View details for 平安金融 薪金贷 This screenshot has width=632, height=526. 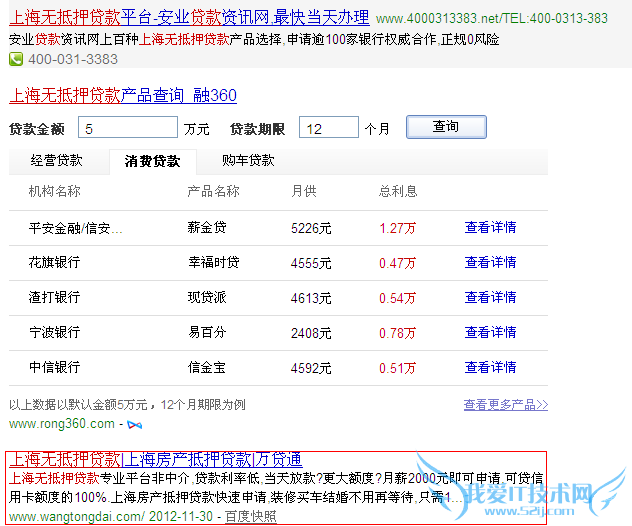click(490, 228)
